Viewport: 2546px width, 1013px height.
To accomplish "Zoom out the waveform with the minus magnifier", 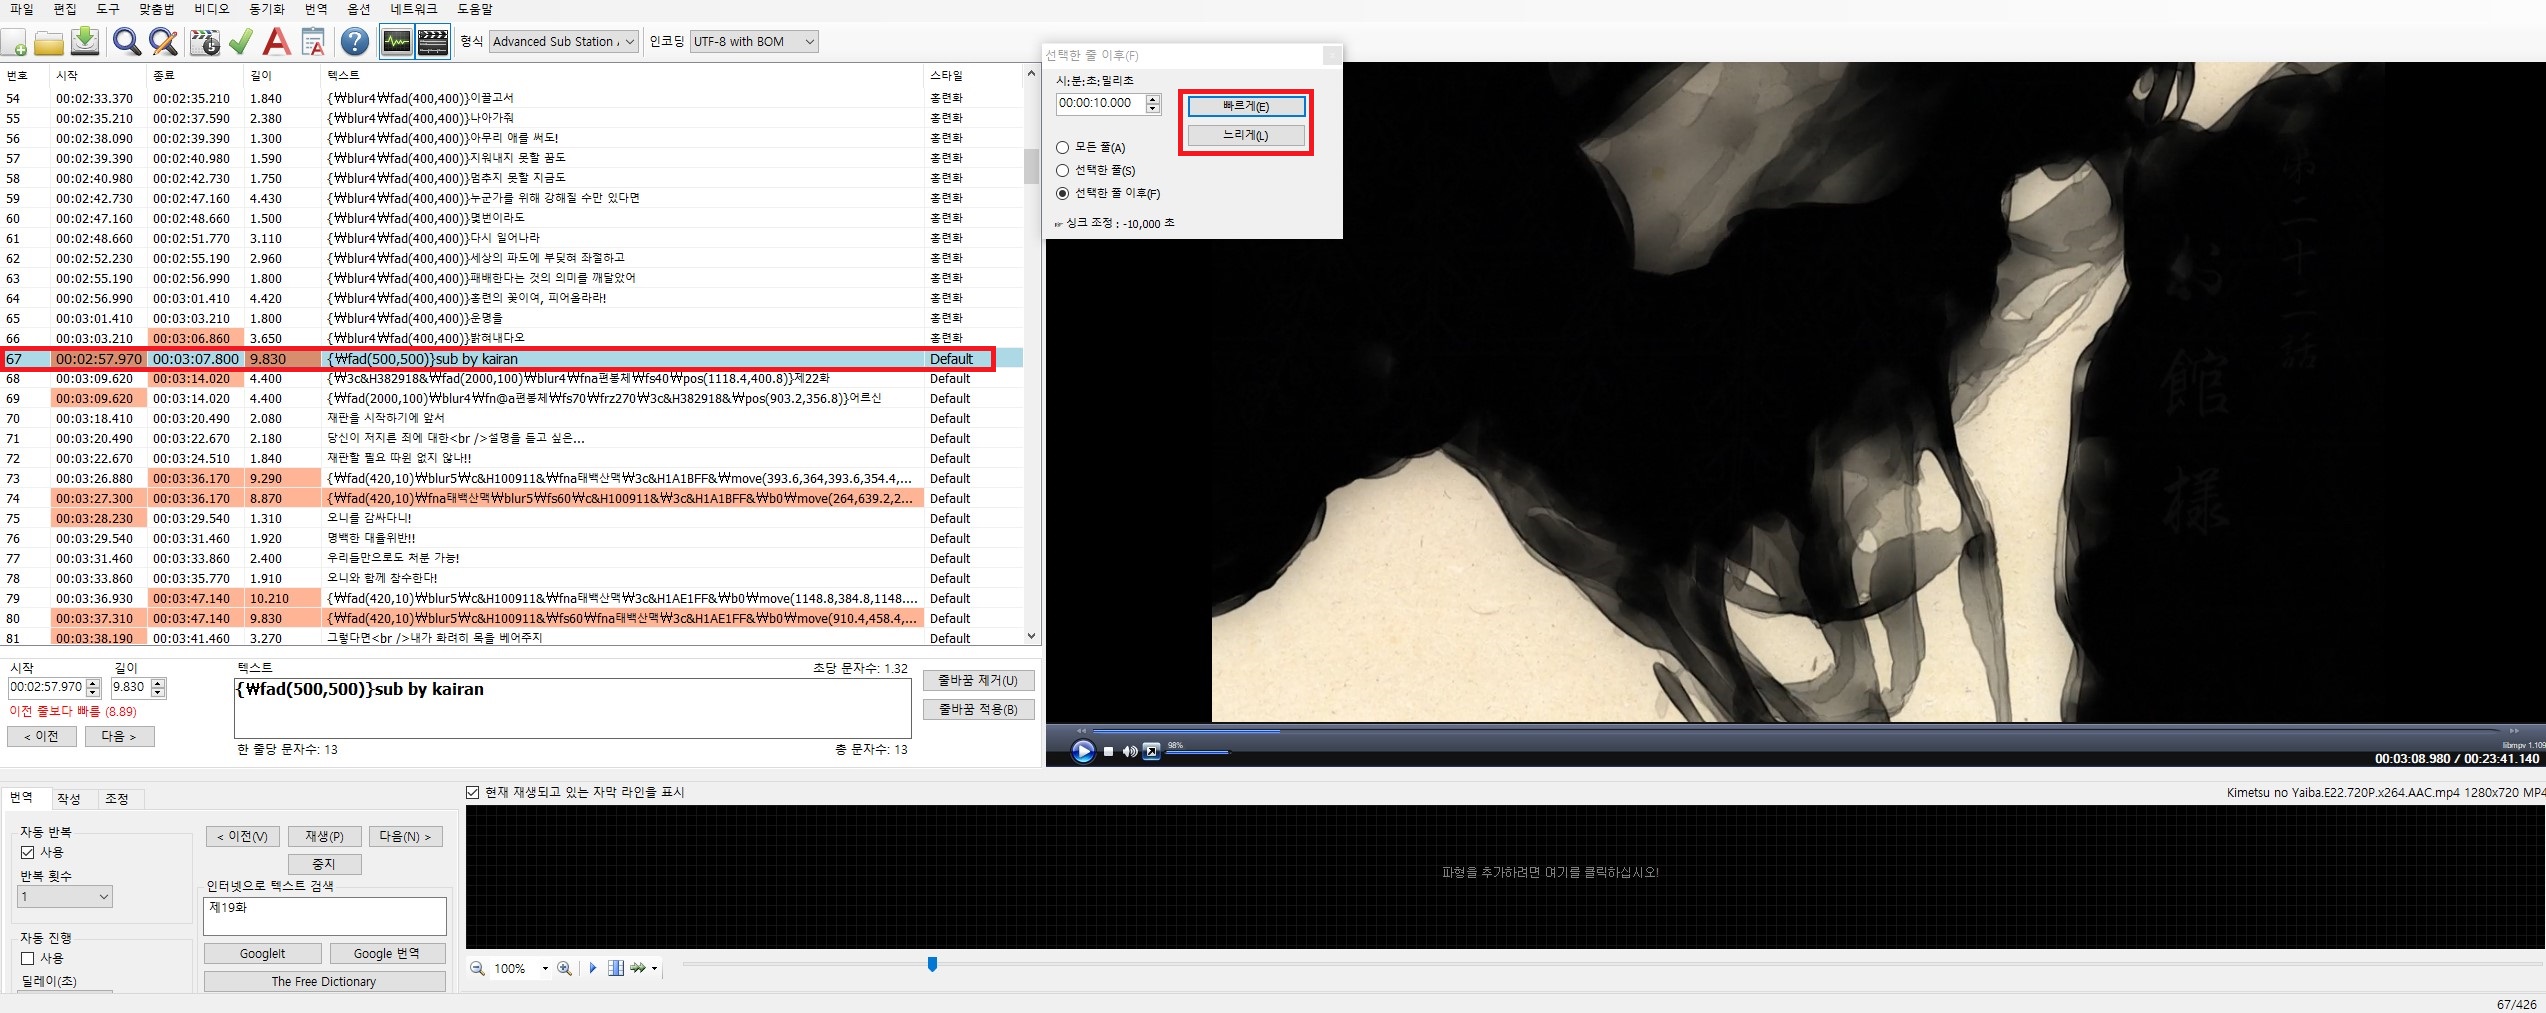I will click(x=478, y=968).
